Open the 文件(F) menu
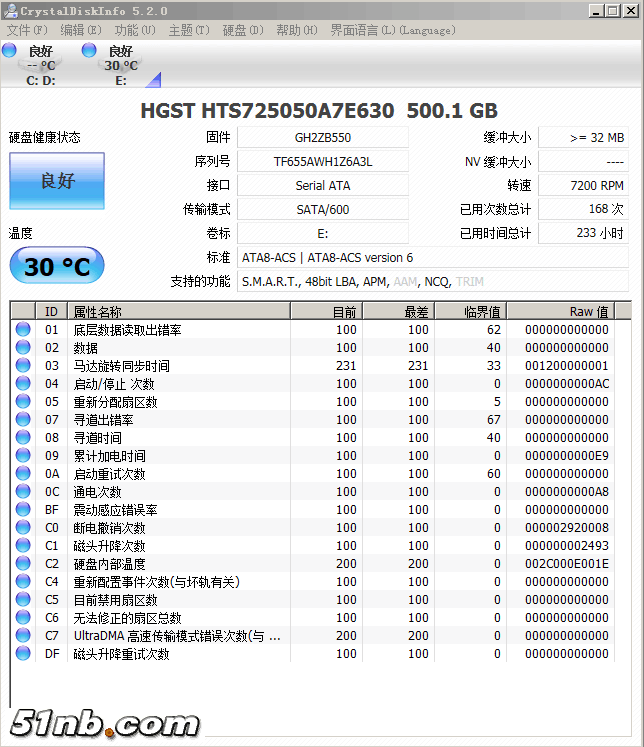The width and height of the screenshot is (644, 747). (x=26, y=30)
